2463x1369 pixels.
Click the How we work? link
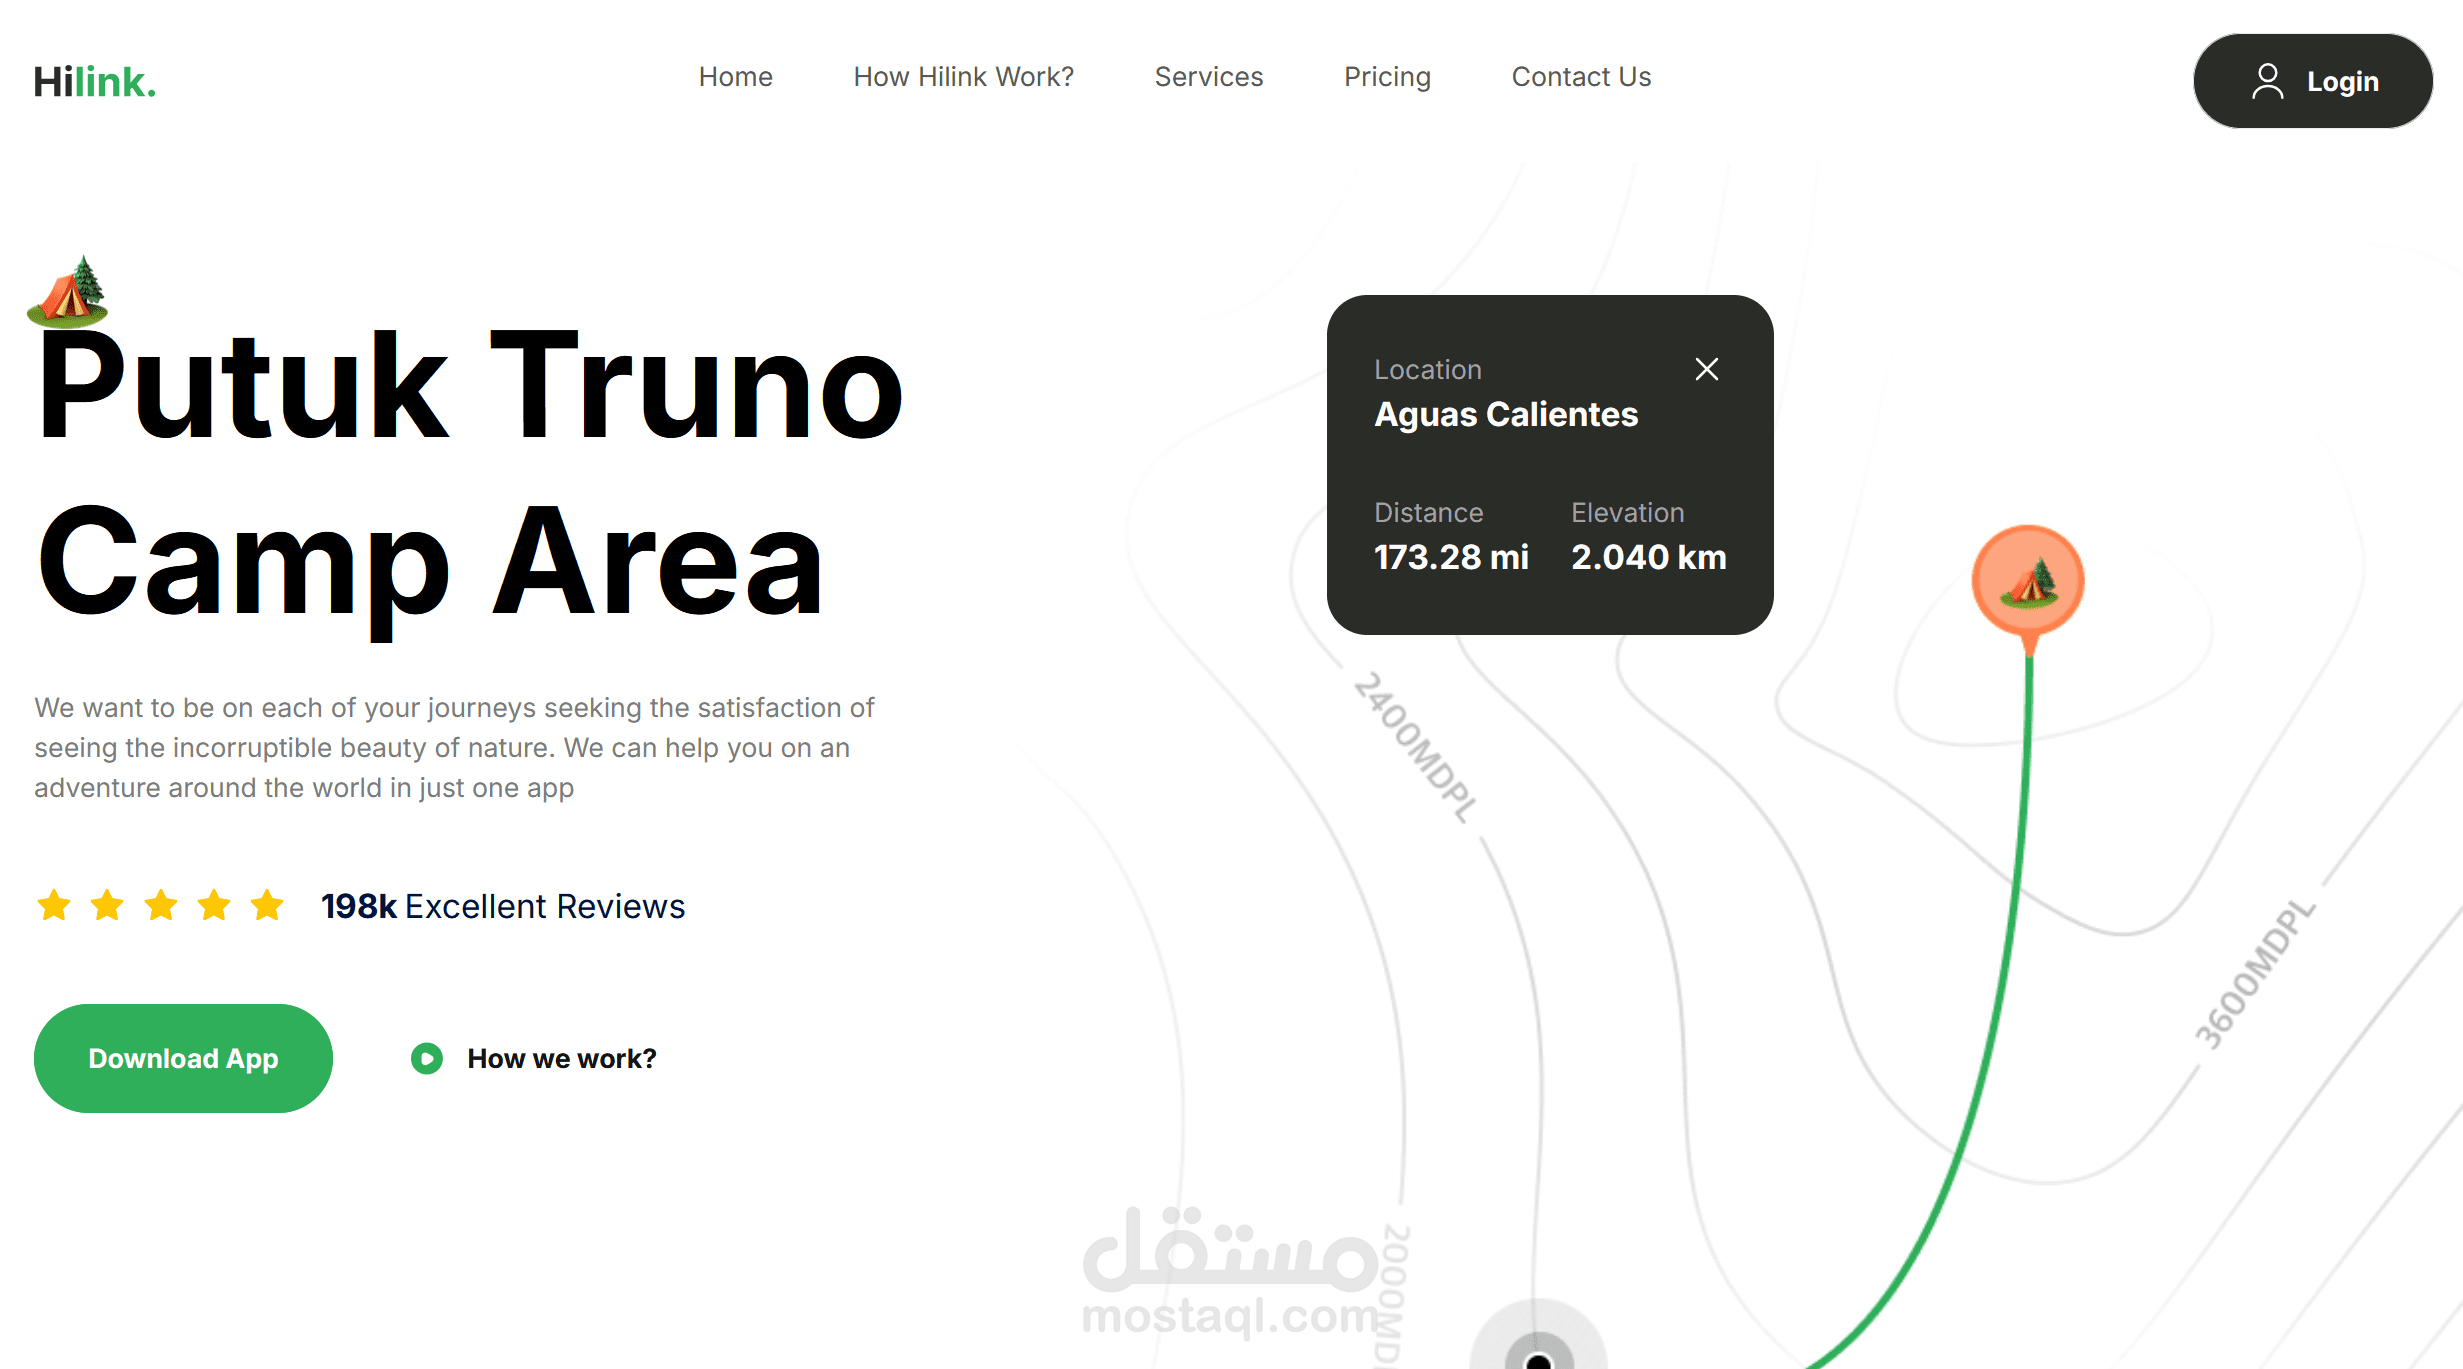point(561,1058)
